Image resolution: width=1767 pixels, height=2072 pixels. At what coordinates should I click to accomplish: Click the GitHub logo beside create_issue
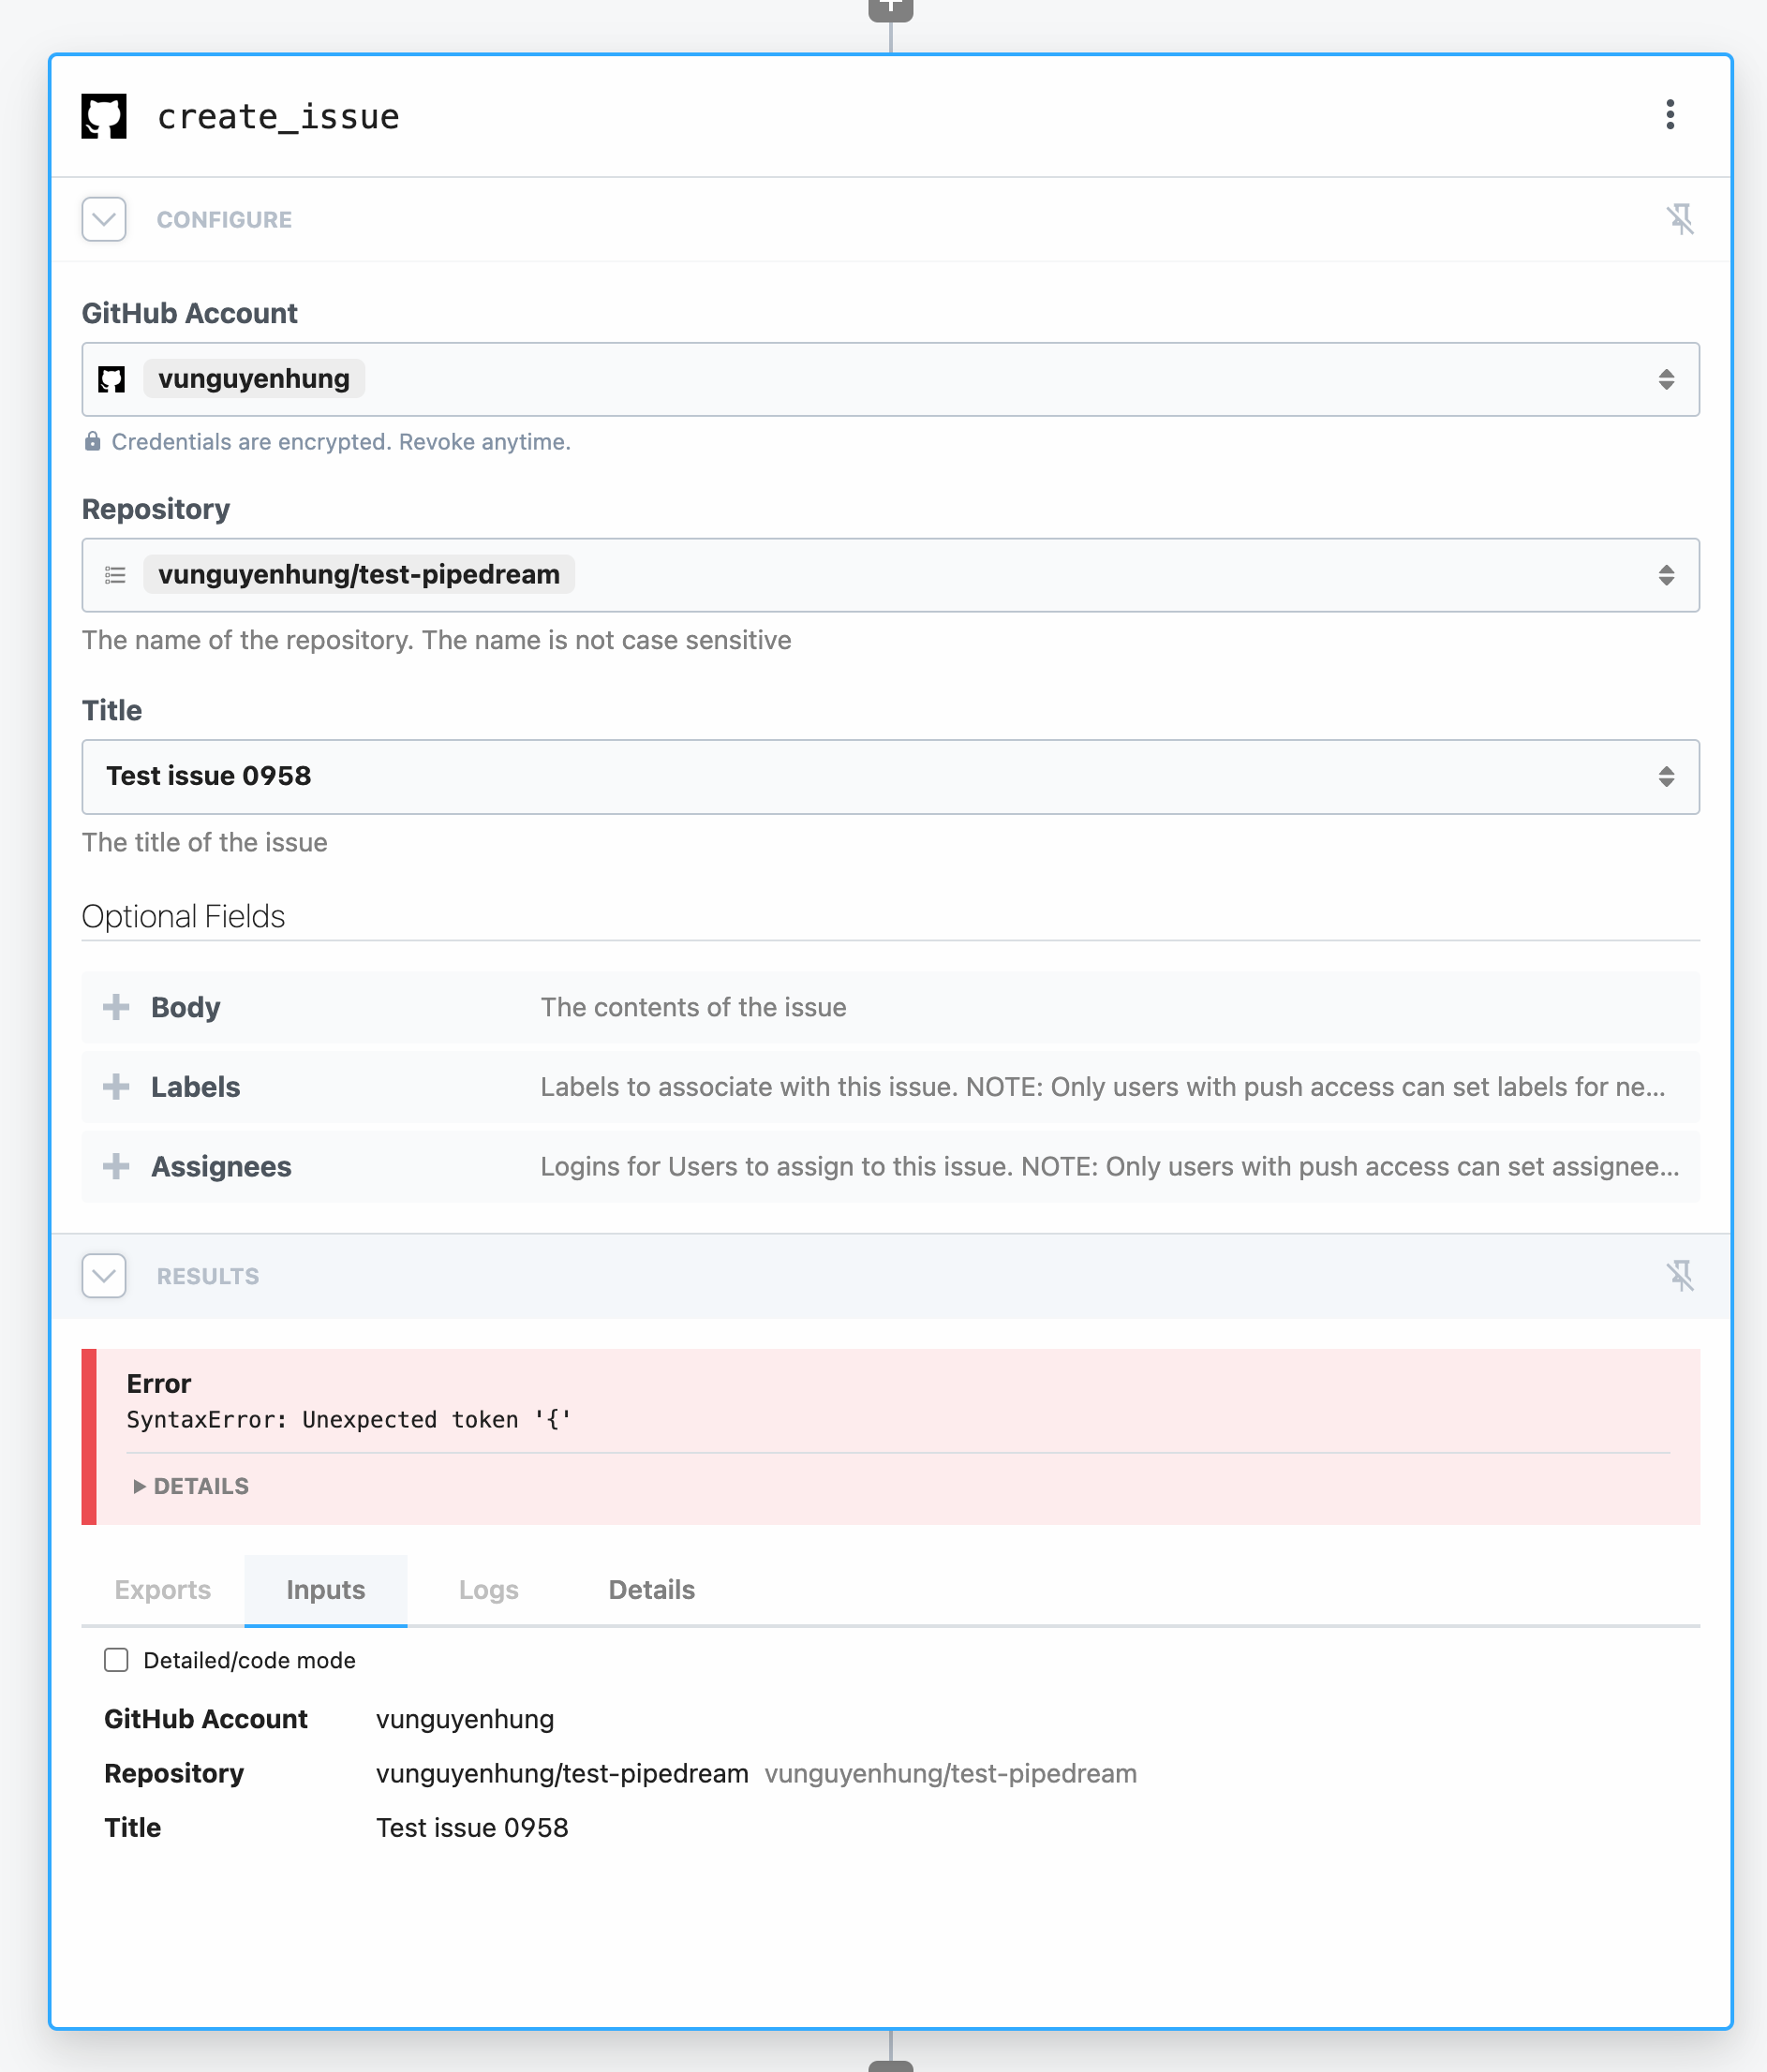[x=104, y=116]
